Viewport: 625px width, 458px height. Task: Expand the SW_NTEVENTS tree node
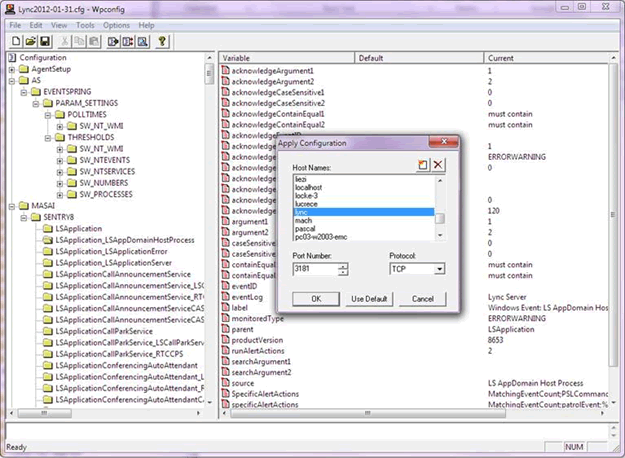(x=60, y=160)
